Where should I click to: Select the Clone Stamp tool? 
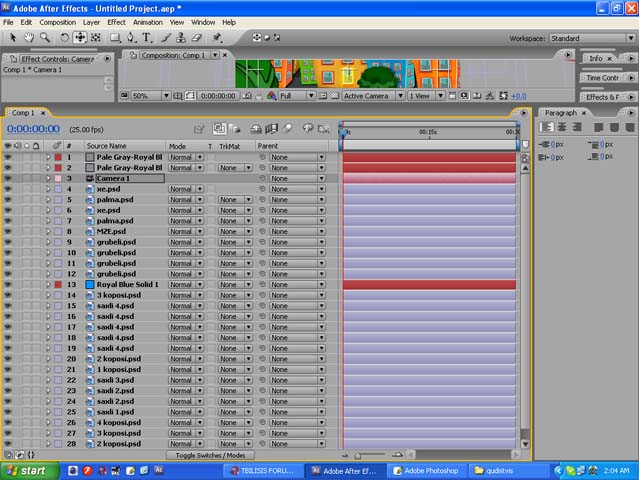pos(181,38)
